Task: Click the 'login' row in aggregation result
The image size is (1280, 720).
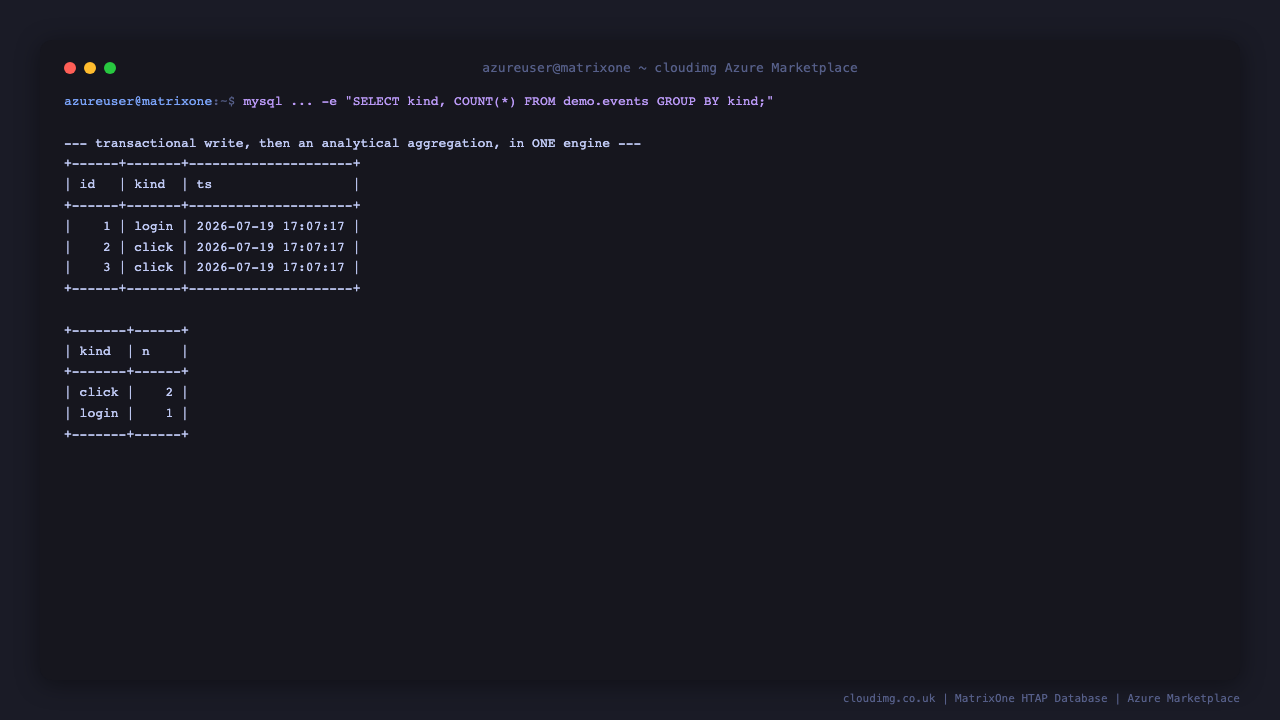Action: 126,413
